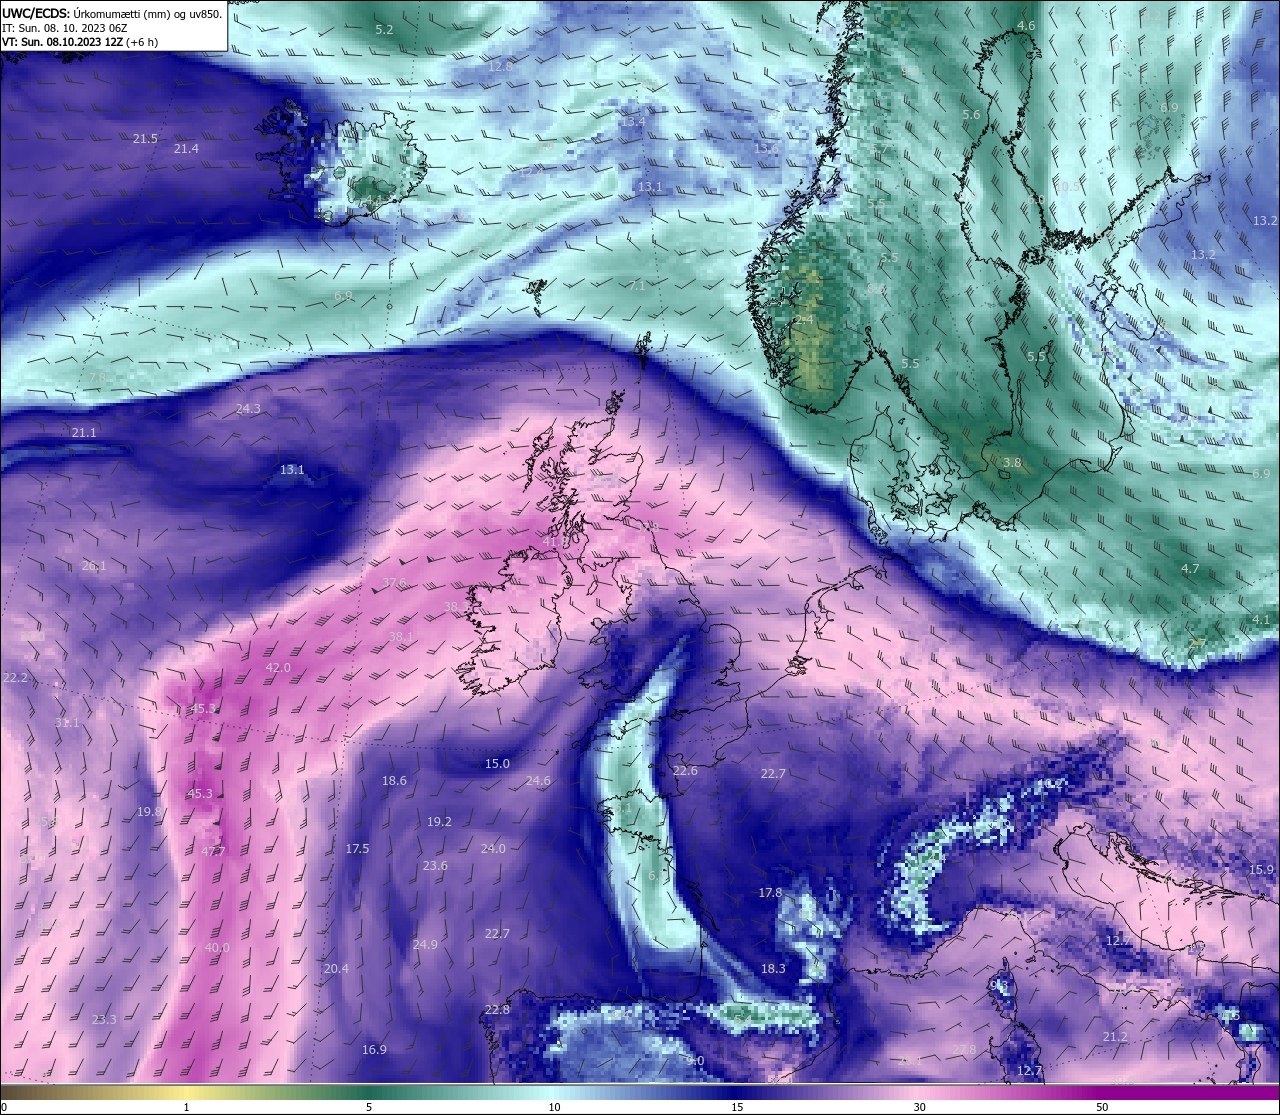This screenshot has width=1280, height=1115.
Task: Click the value 42.0 in the Atlantic
Action: (x=278, y=667)
